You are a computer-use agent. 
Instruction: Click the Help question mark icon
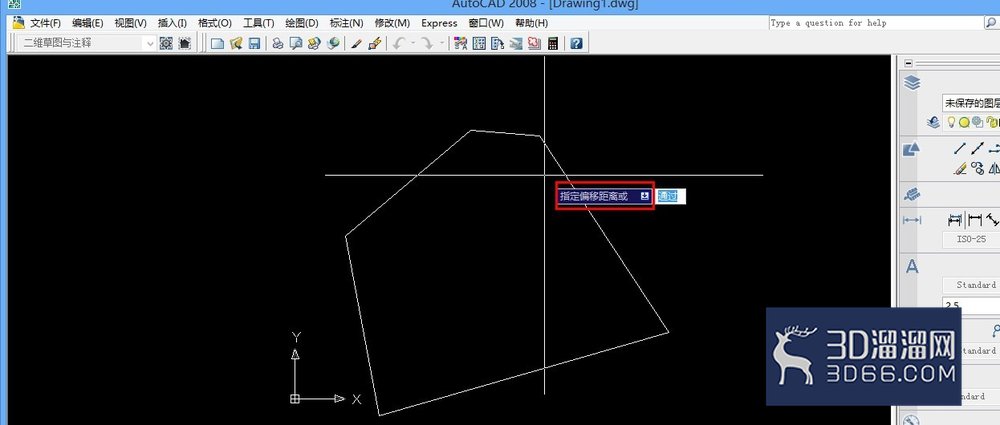pyautogui.click(x=576, y=43)
